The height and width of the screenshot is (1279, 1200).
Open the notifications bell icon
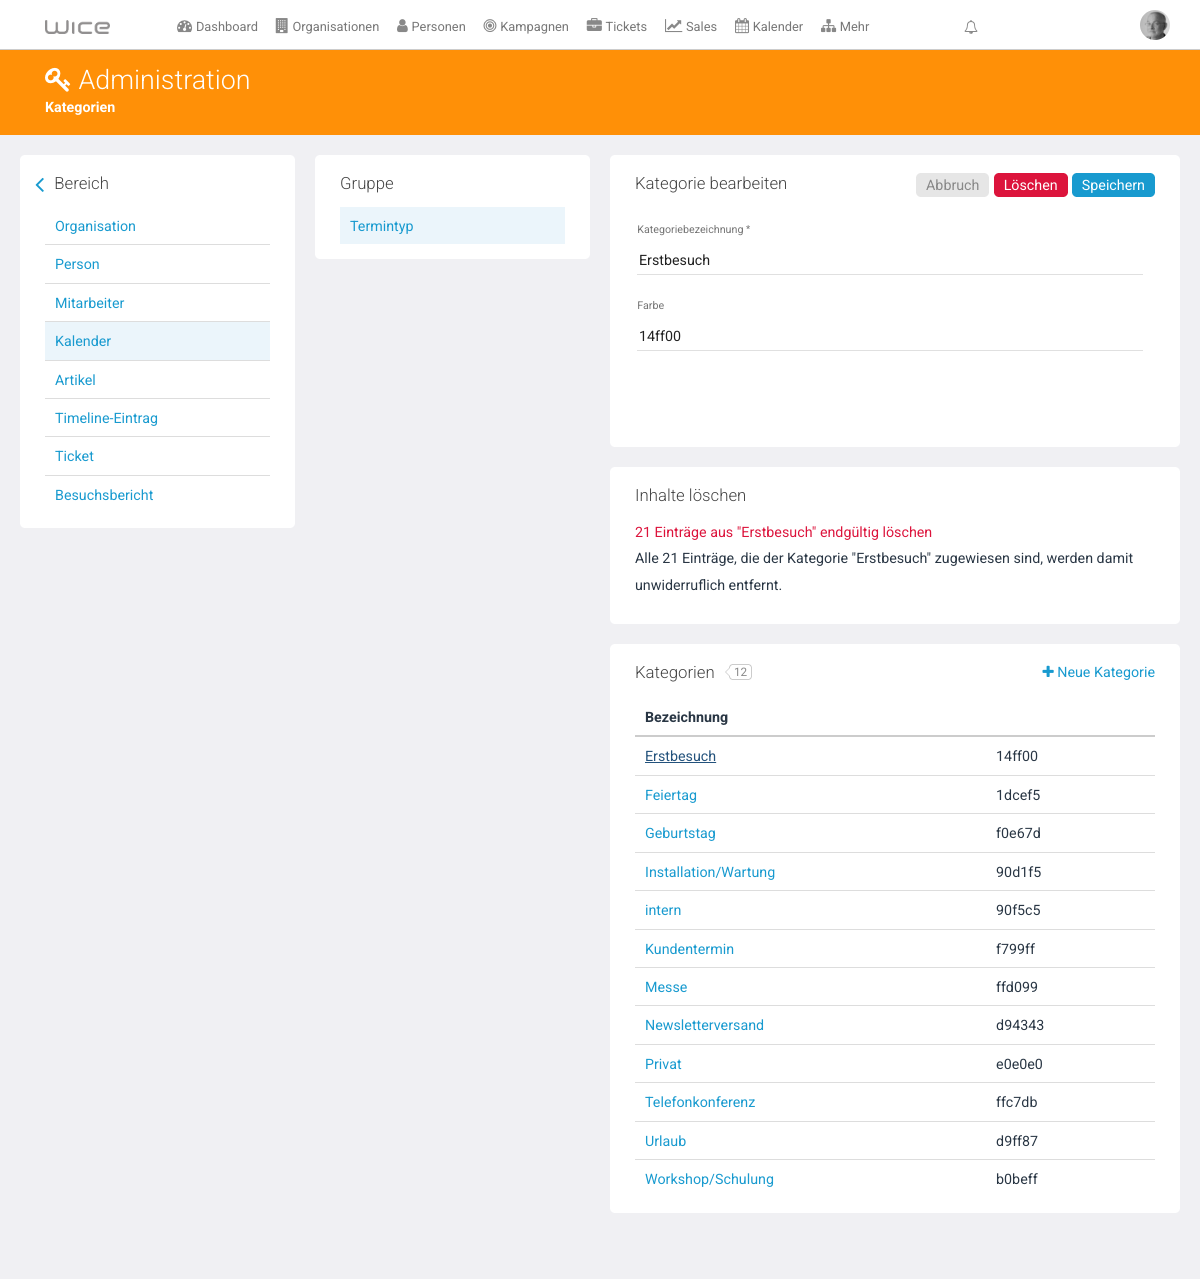pos(970,27)
